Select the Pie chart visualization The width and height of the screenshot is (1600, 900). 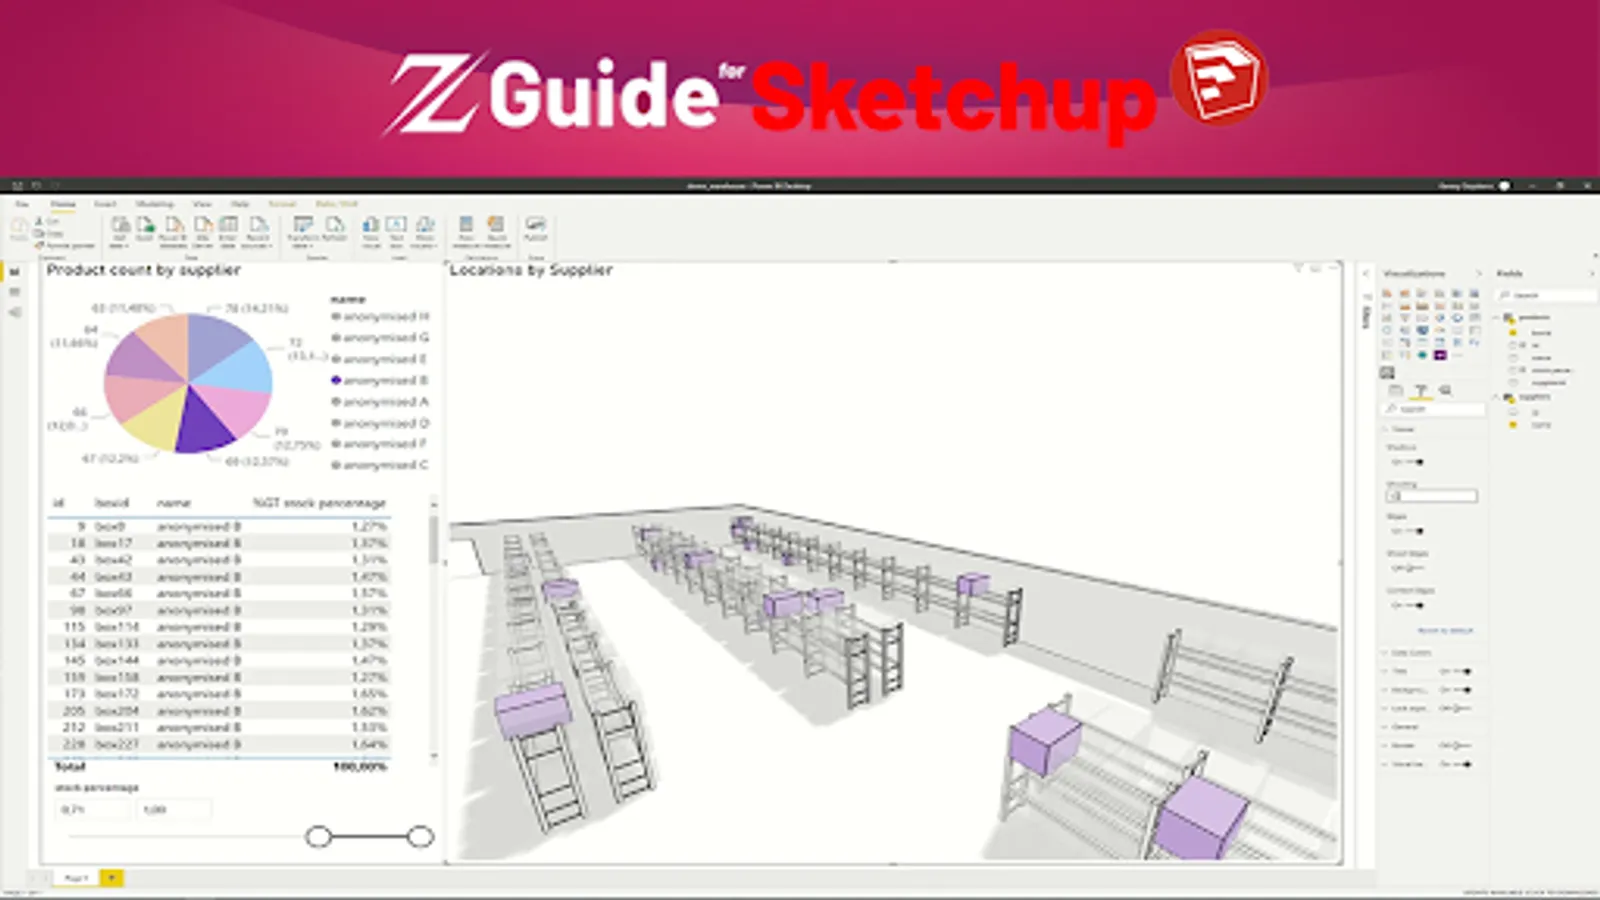pyautogui.click(x=1440, y=318)
